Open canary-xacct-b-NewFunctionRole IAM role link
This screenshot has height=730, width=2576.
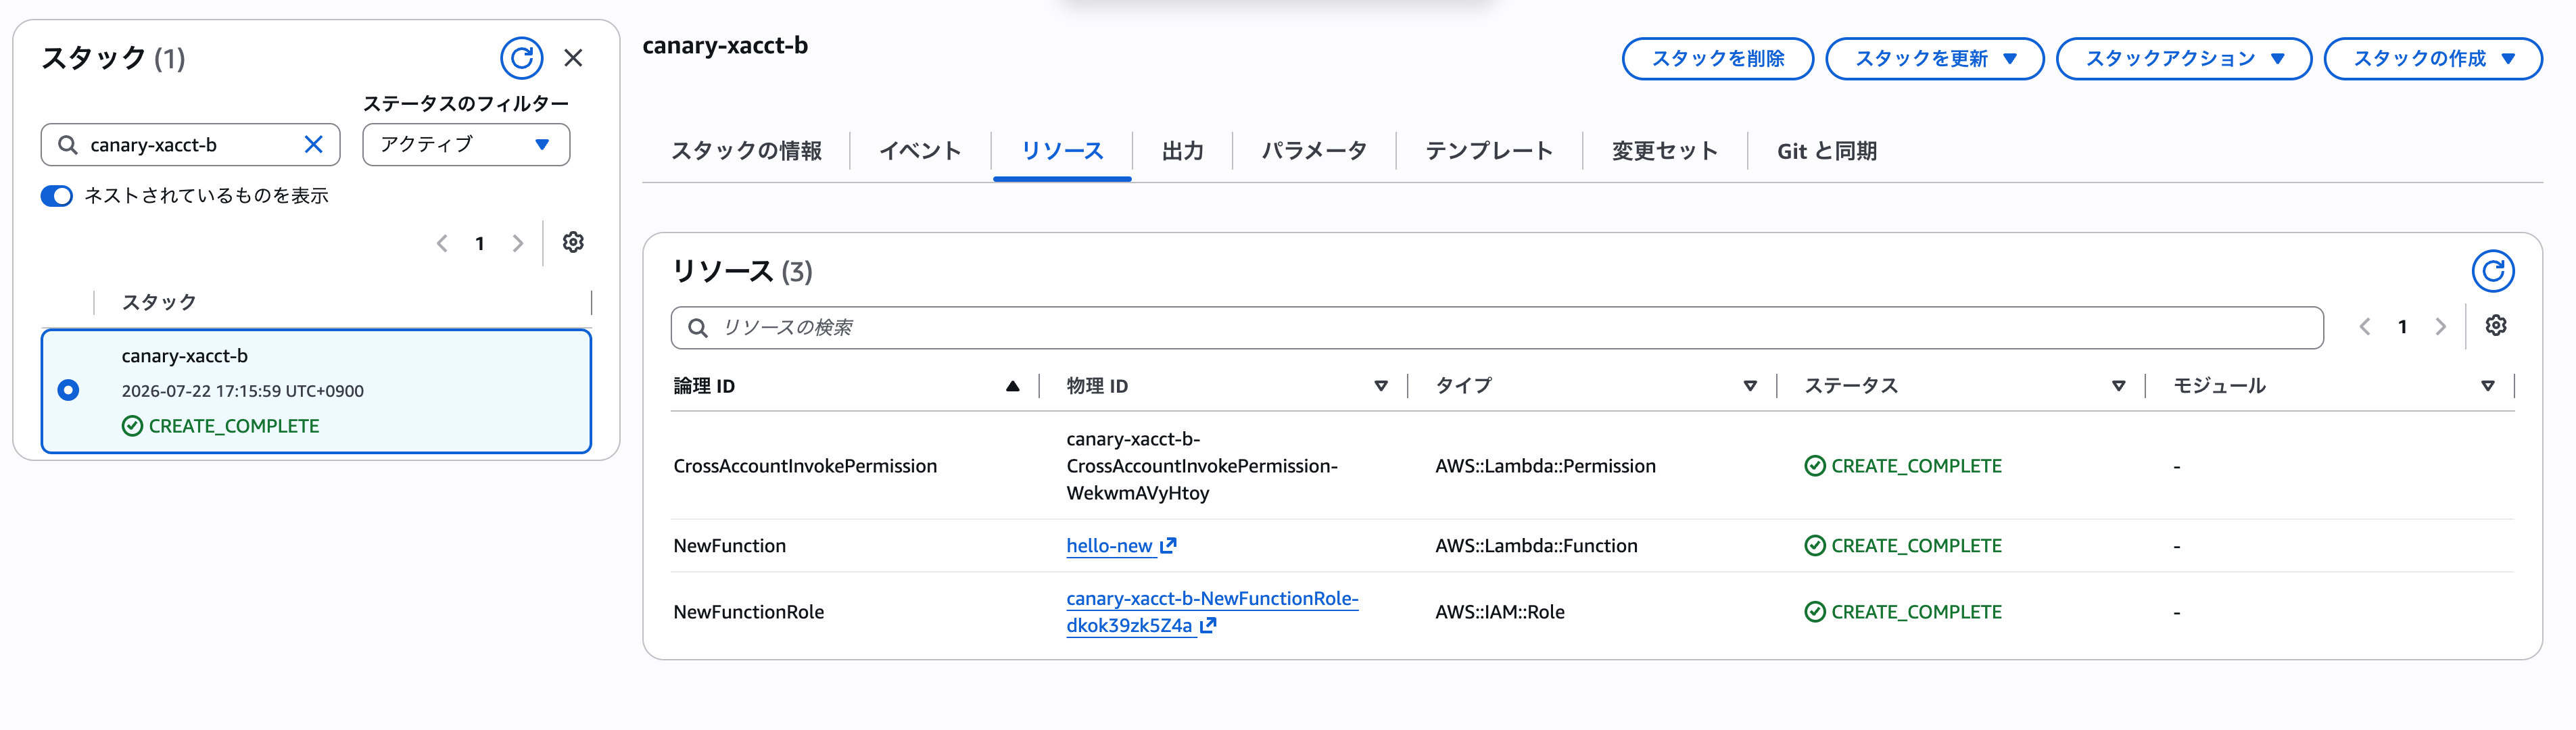[1212, 612]
